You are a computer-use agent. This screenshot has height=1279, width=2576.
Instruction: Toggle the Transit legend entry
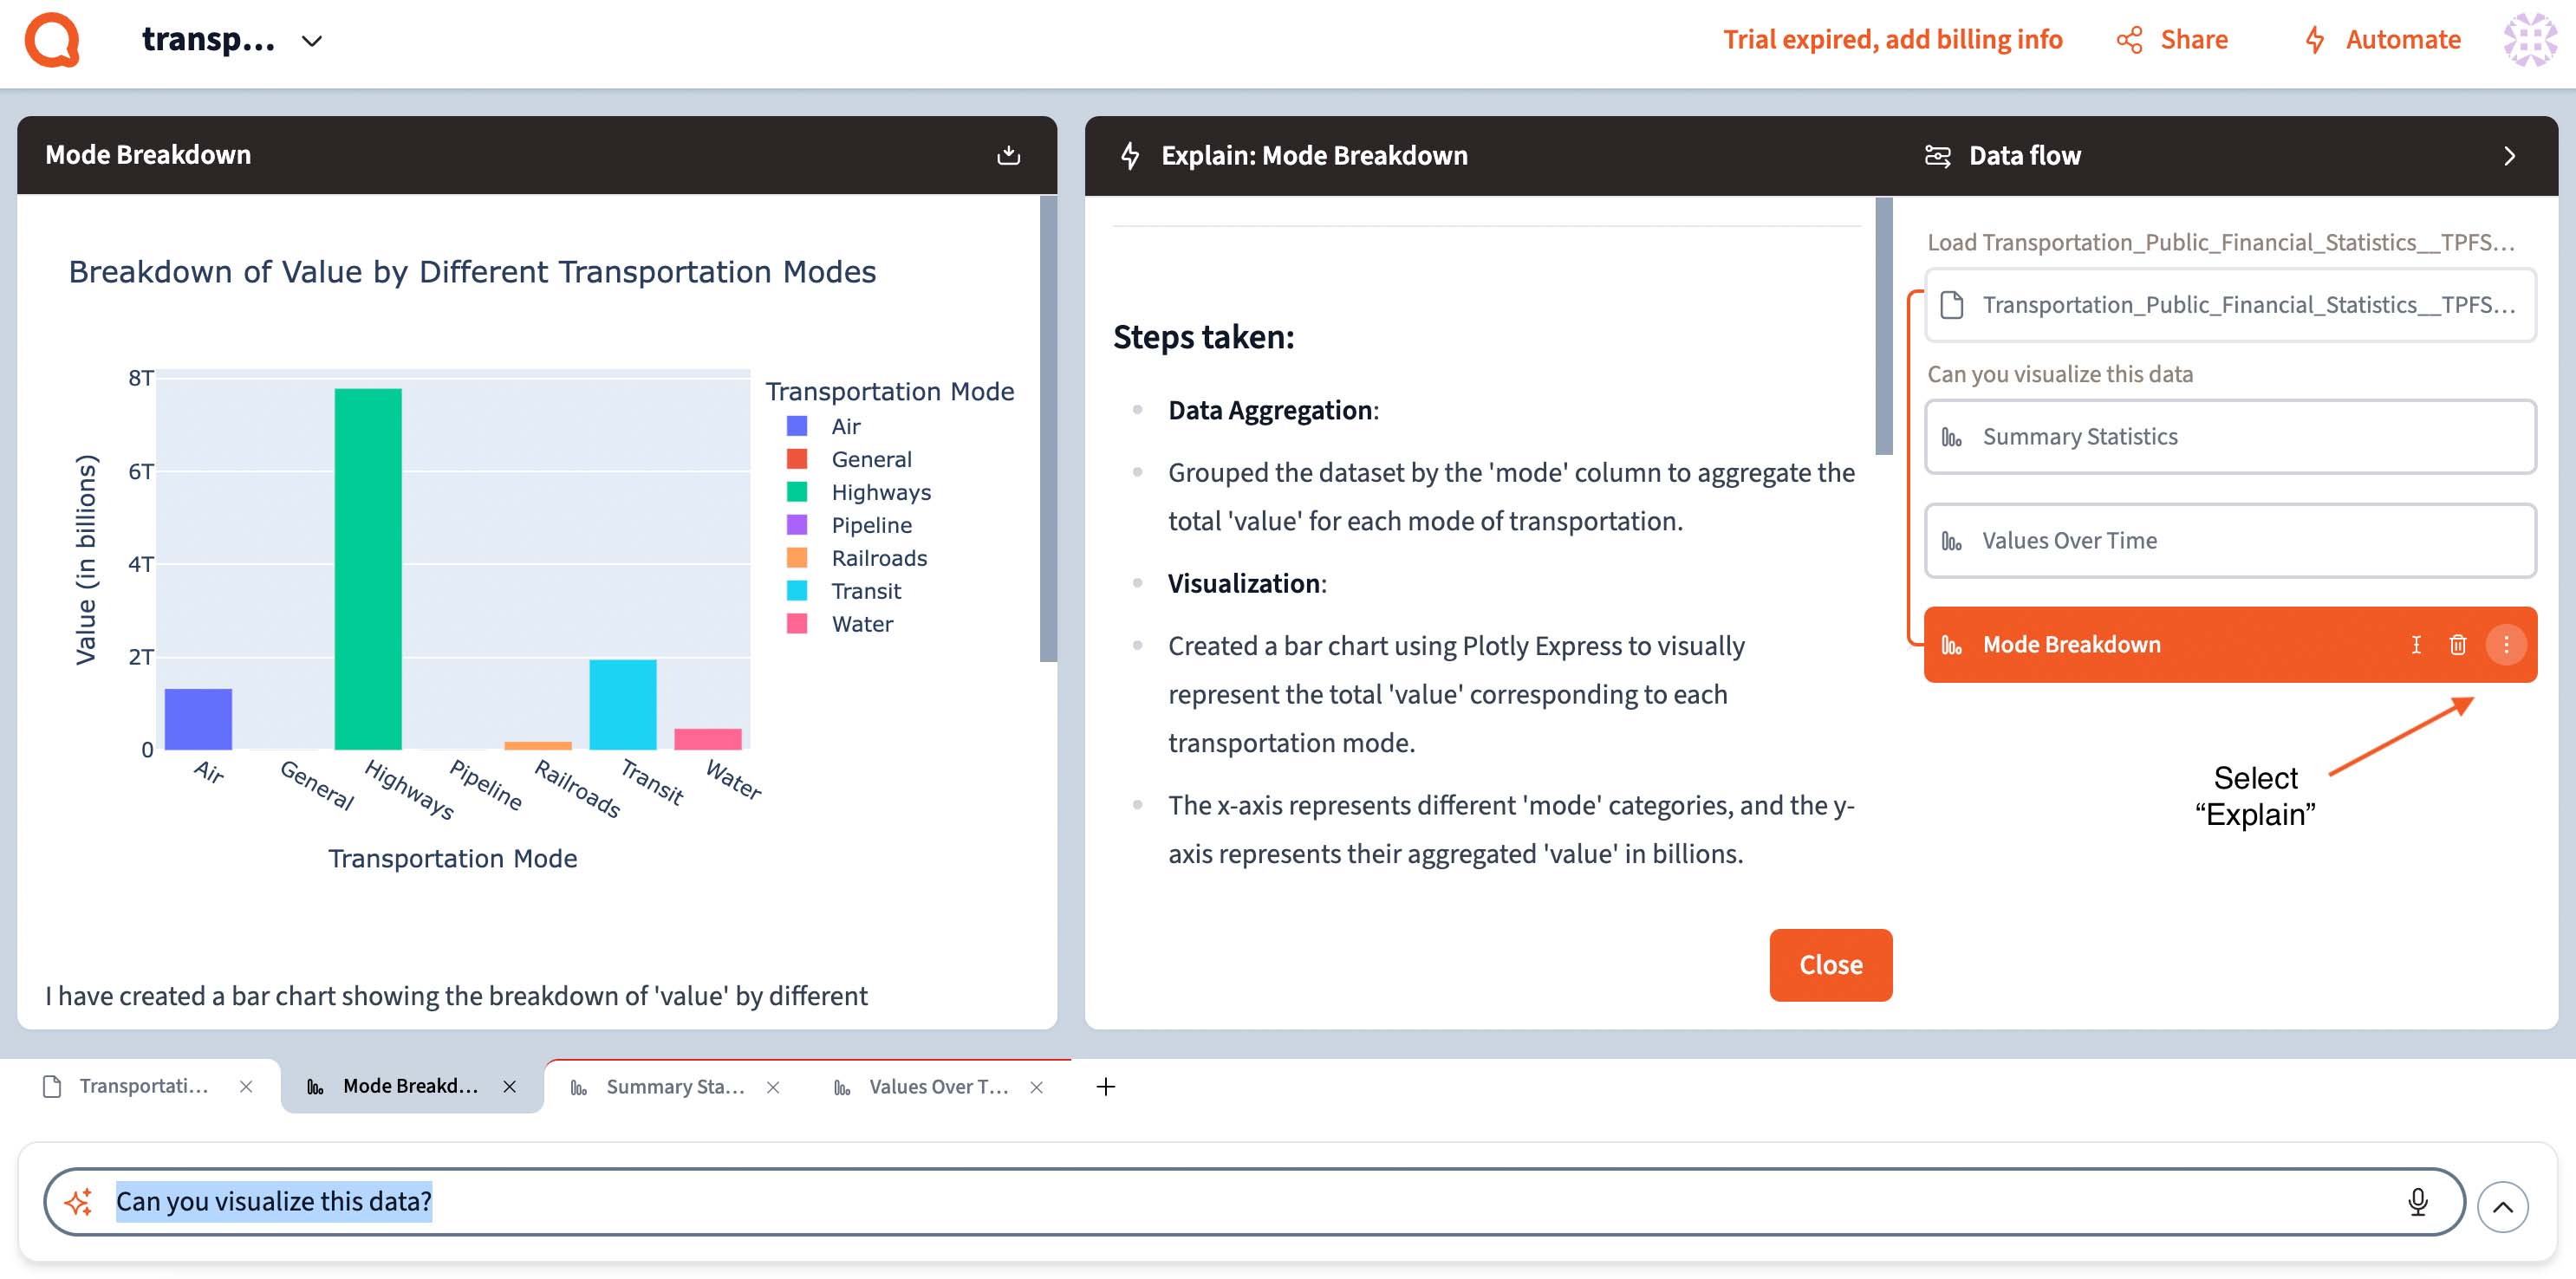[865, 591]
